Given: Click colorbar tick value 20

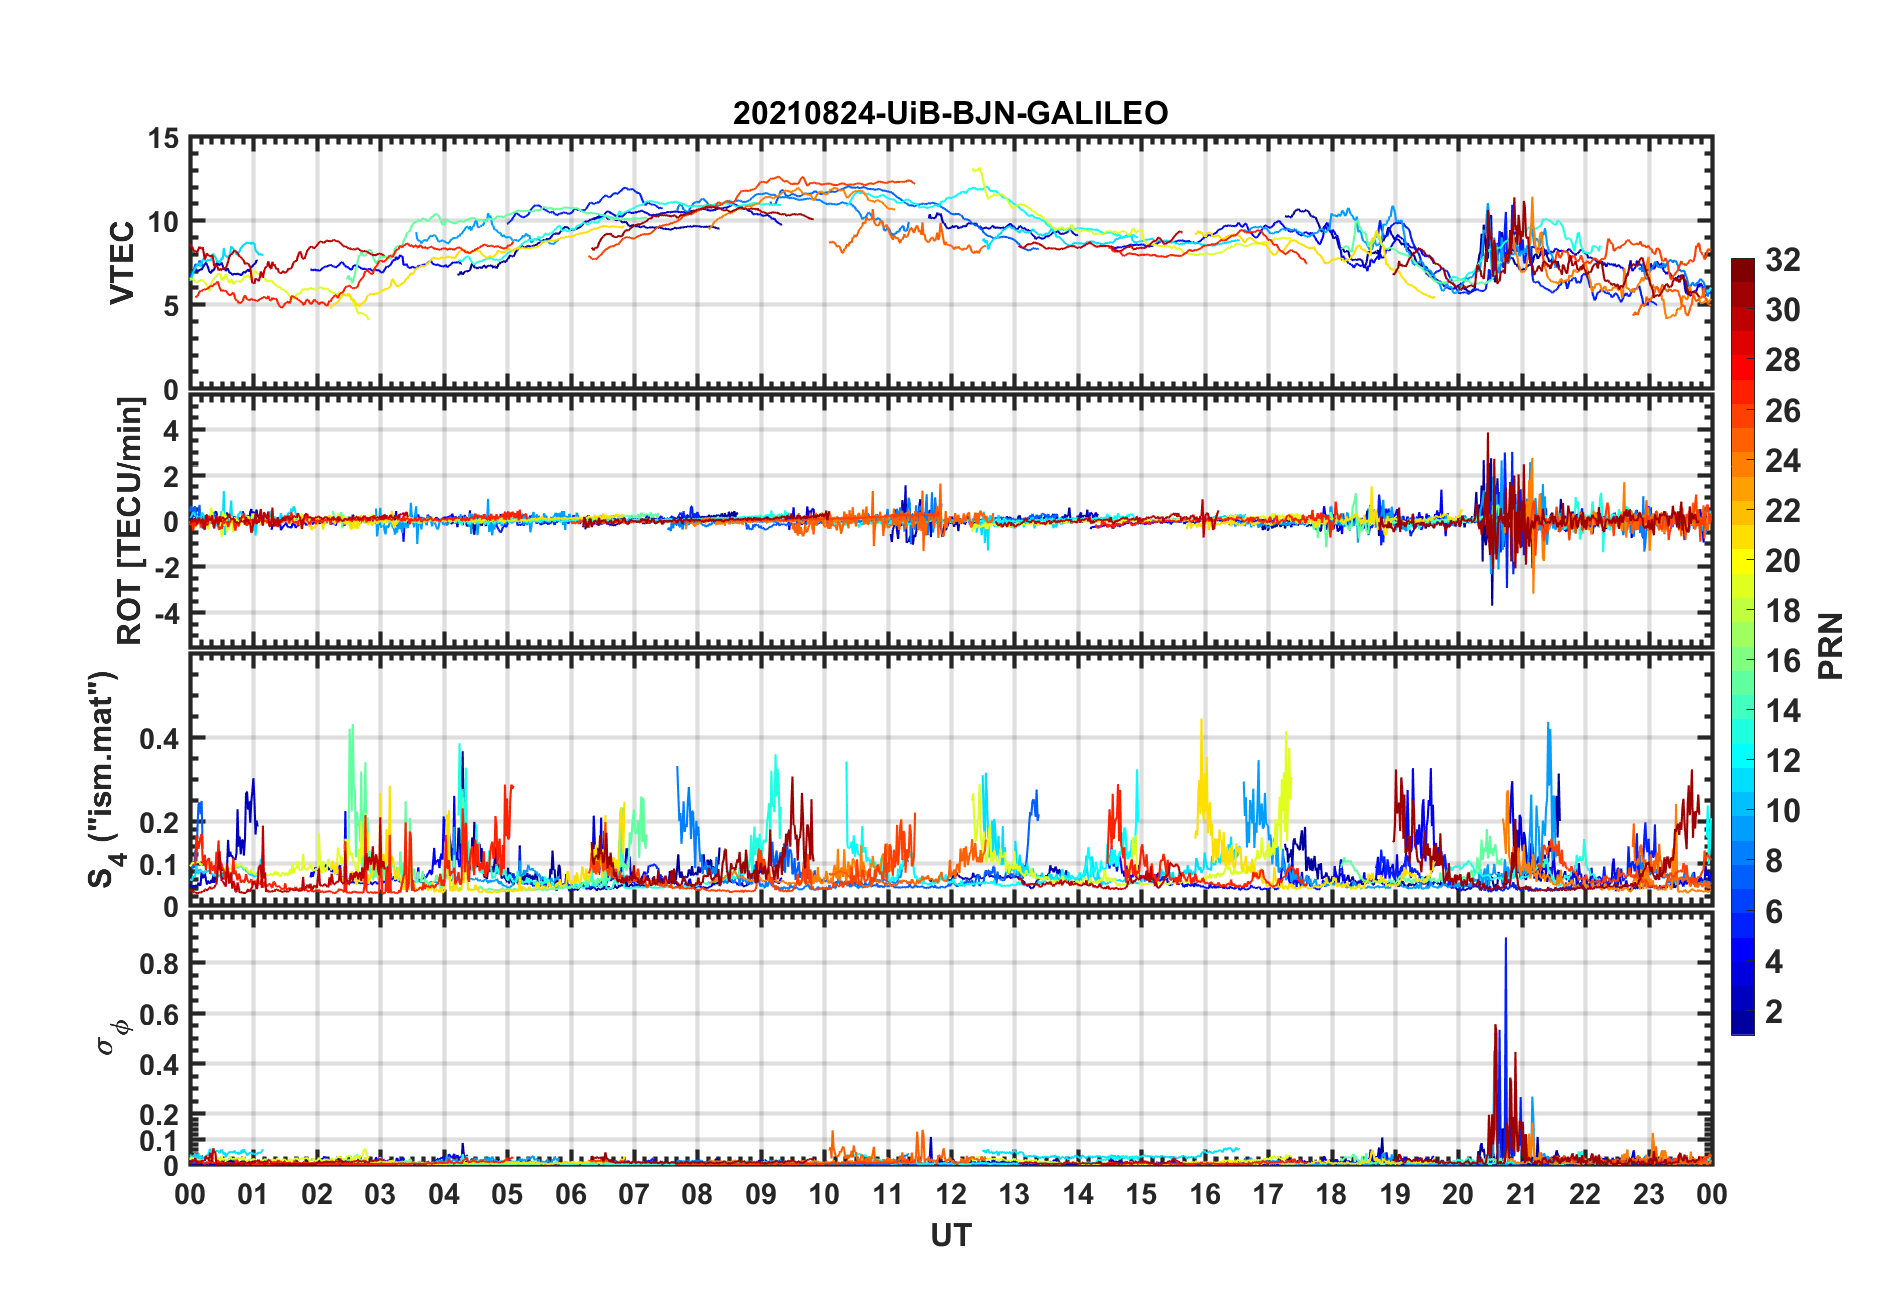Looking at the screenshot, I should 1783,560.
